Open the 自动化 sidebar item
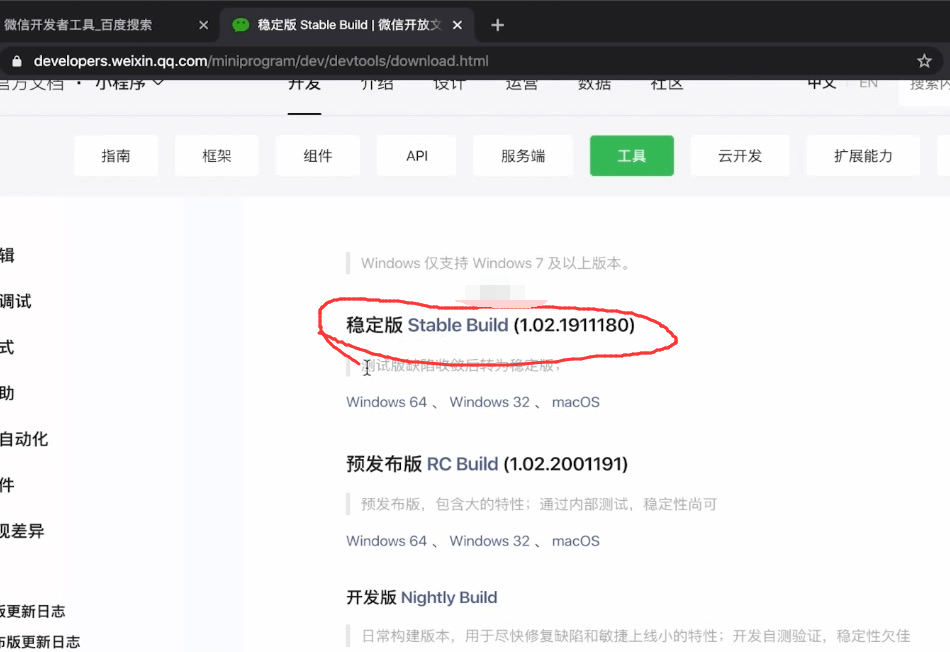The height and width of the screenshot is (652, 950). 24,439
